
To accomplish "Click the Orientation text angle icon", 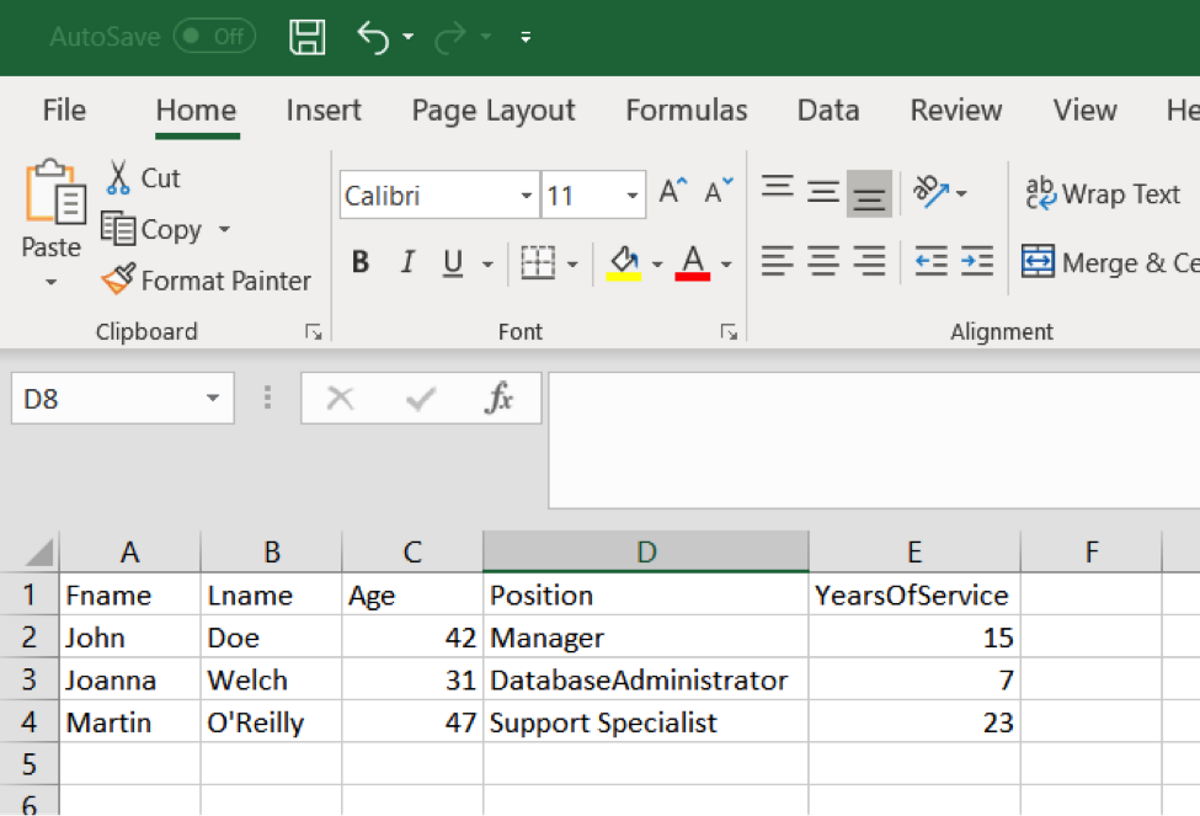I will coord(933,192).
